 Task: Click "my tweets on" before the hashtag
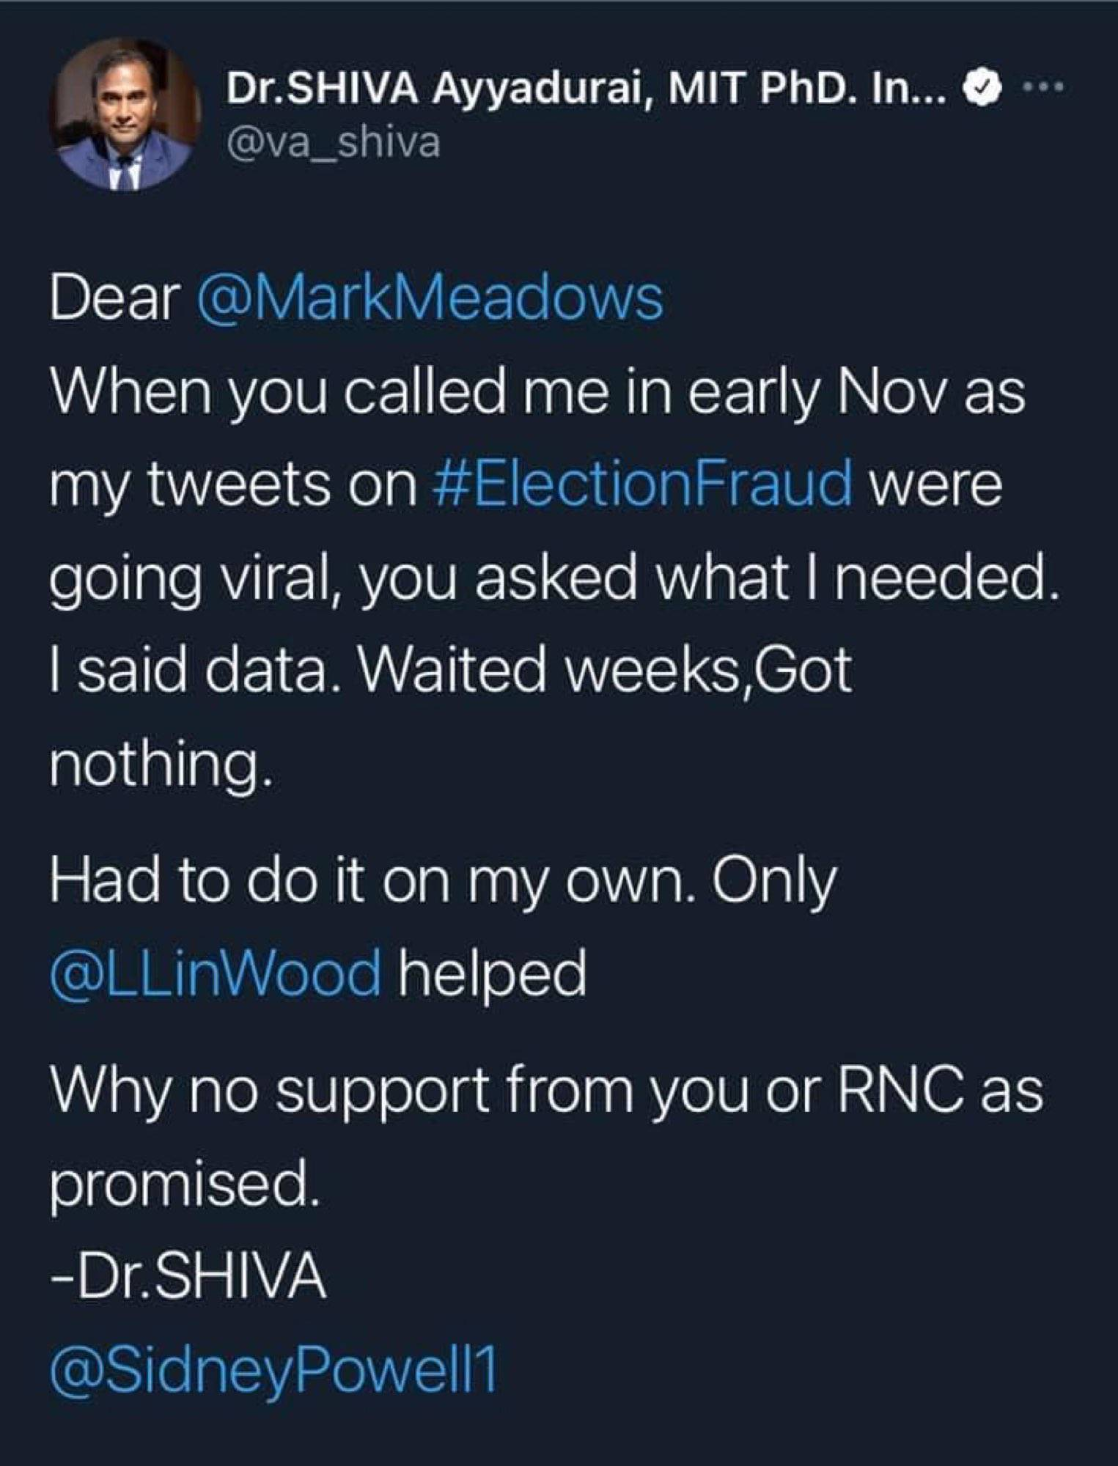233,484
